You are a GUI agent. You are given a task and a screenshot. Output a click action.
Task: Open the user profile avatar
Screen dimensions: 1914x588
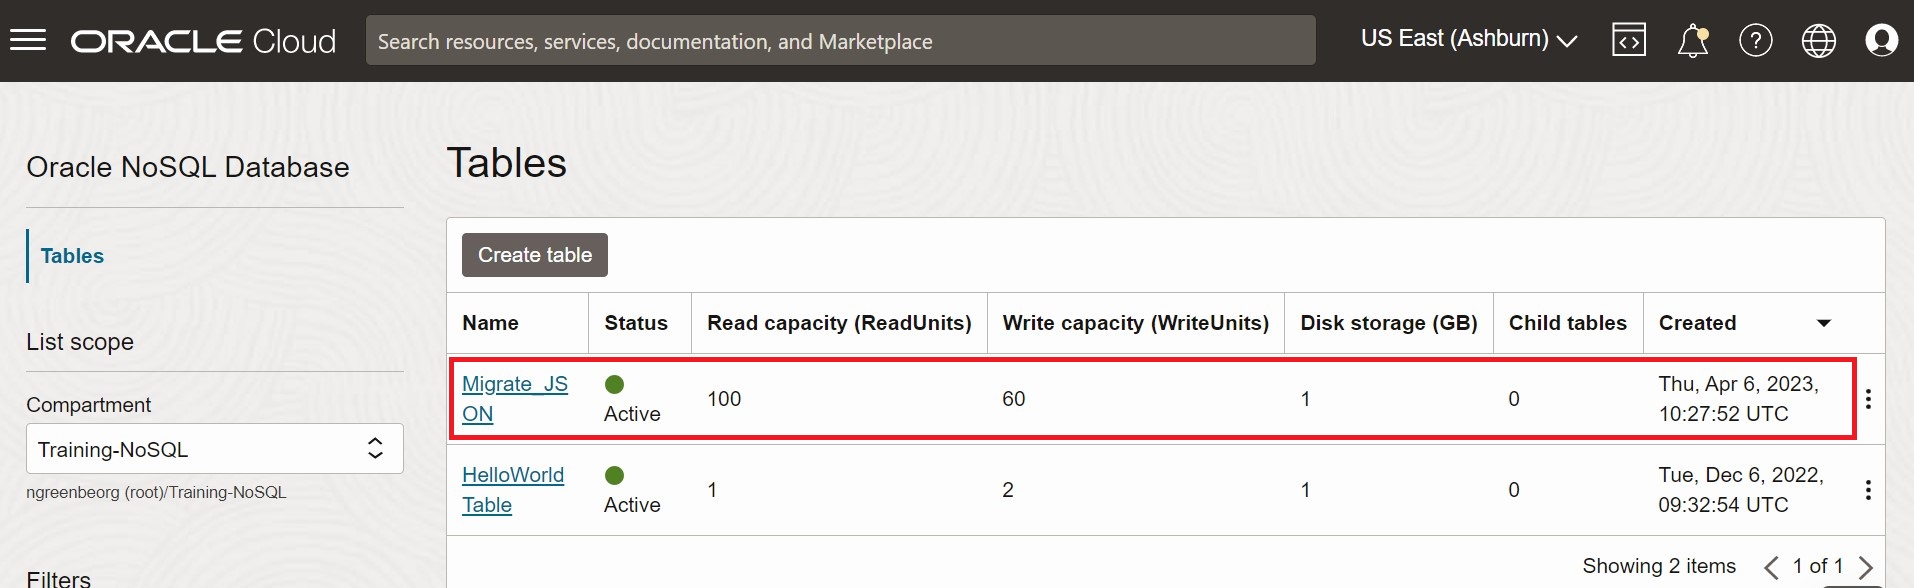tap(1882, 40)
